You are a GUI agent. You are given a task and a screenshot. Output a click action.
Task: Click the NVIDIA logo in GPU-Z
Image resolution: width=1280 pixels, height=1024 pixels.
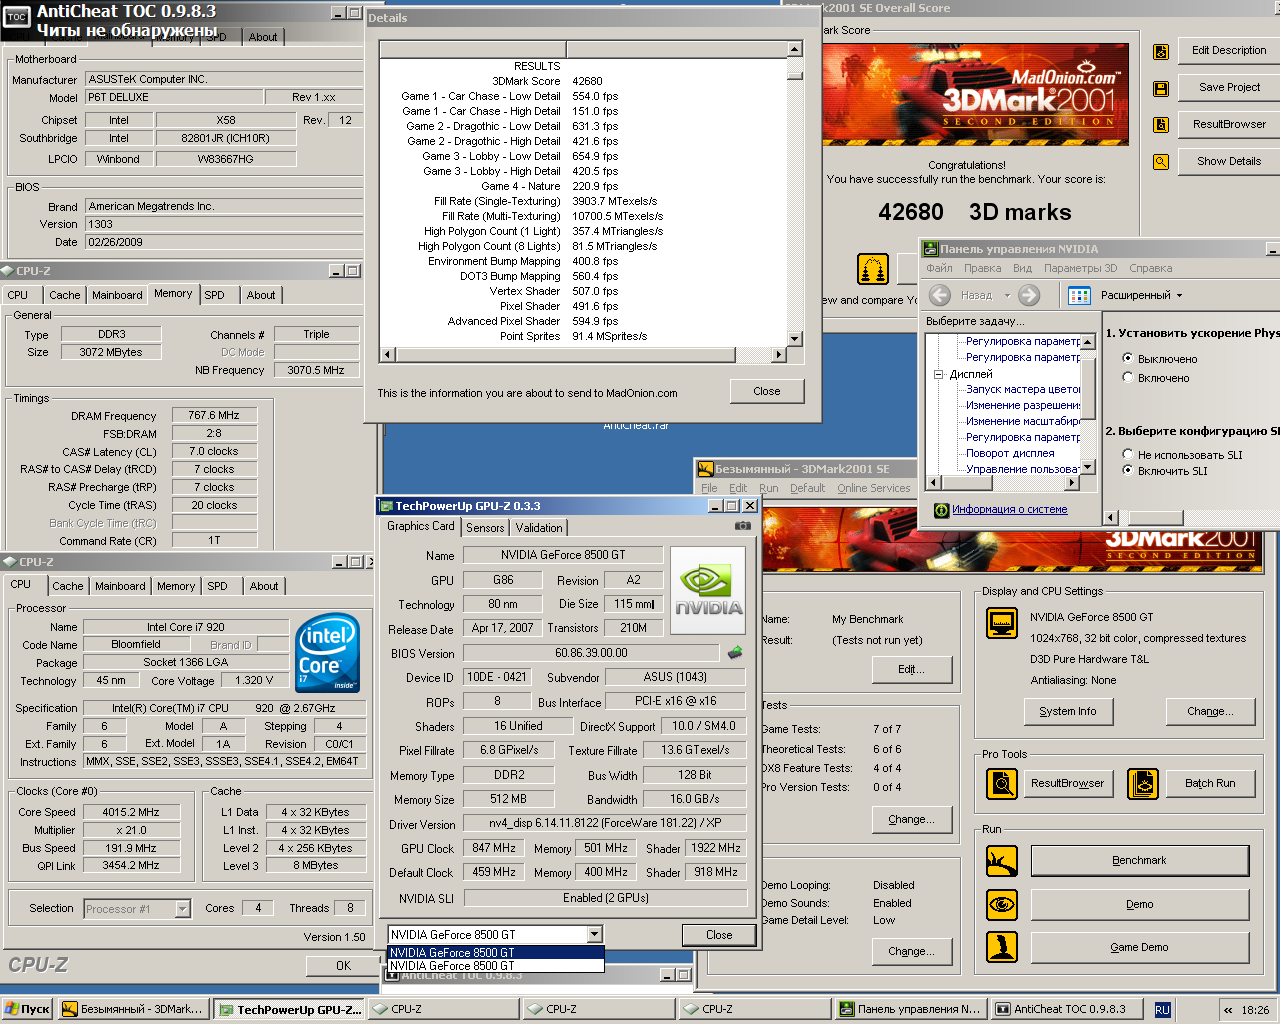[708, 590]
